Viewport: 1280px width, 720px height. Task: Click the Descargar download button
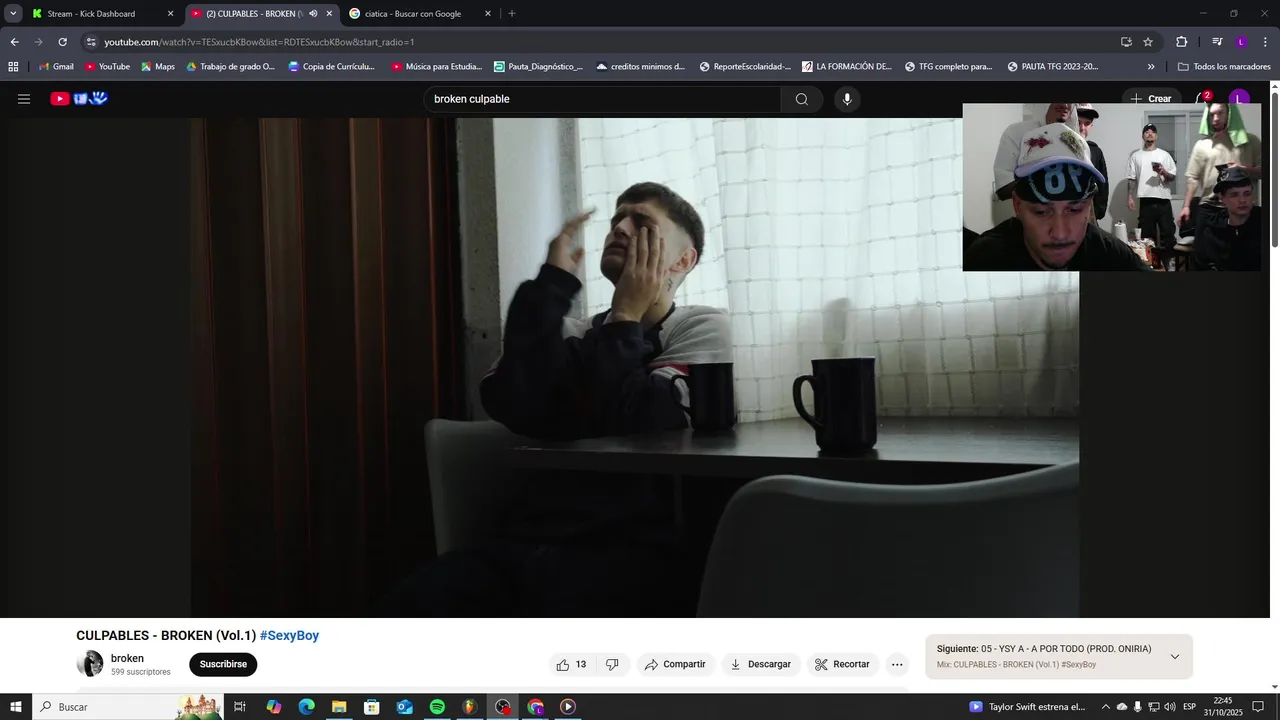[x=760, y=664]
